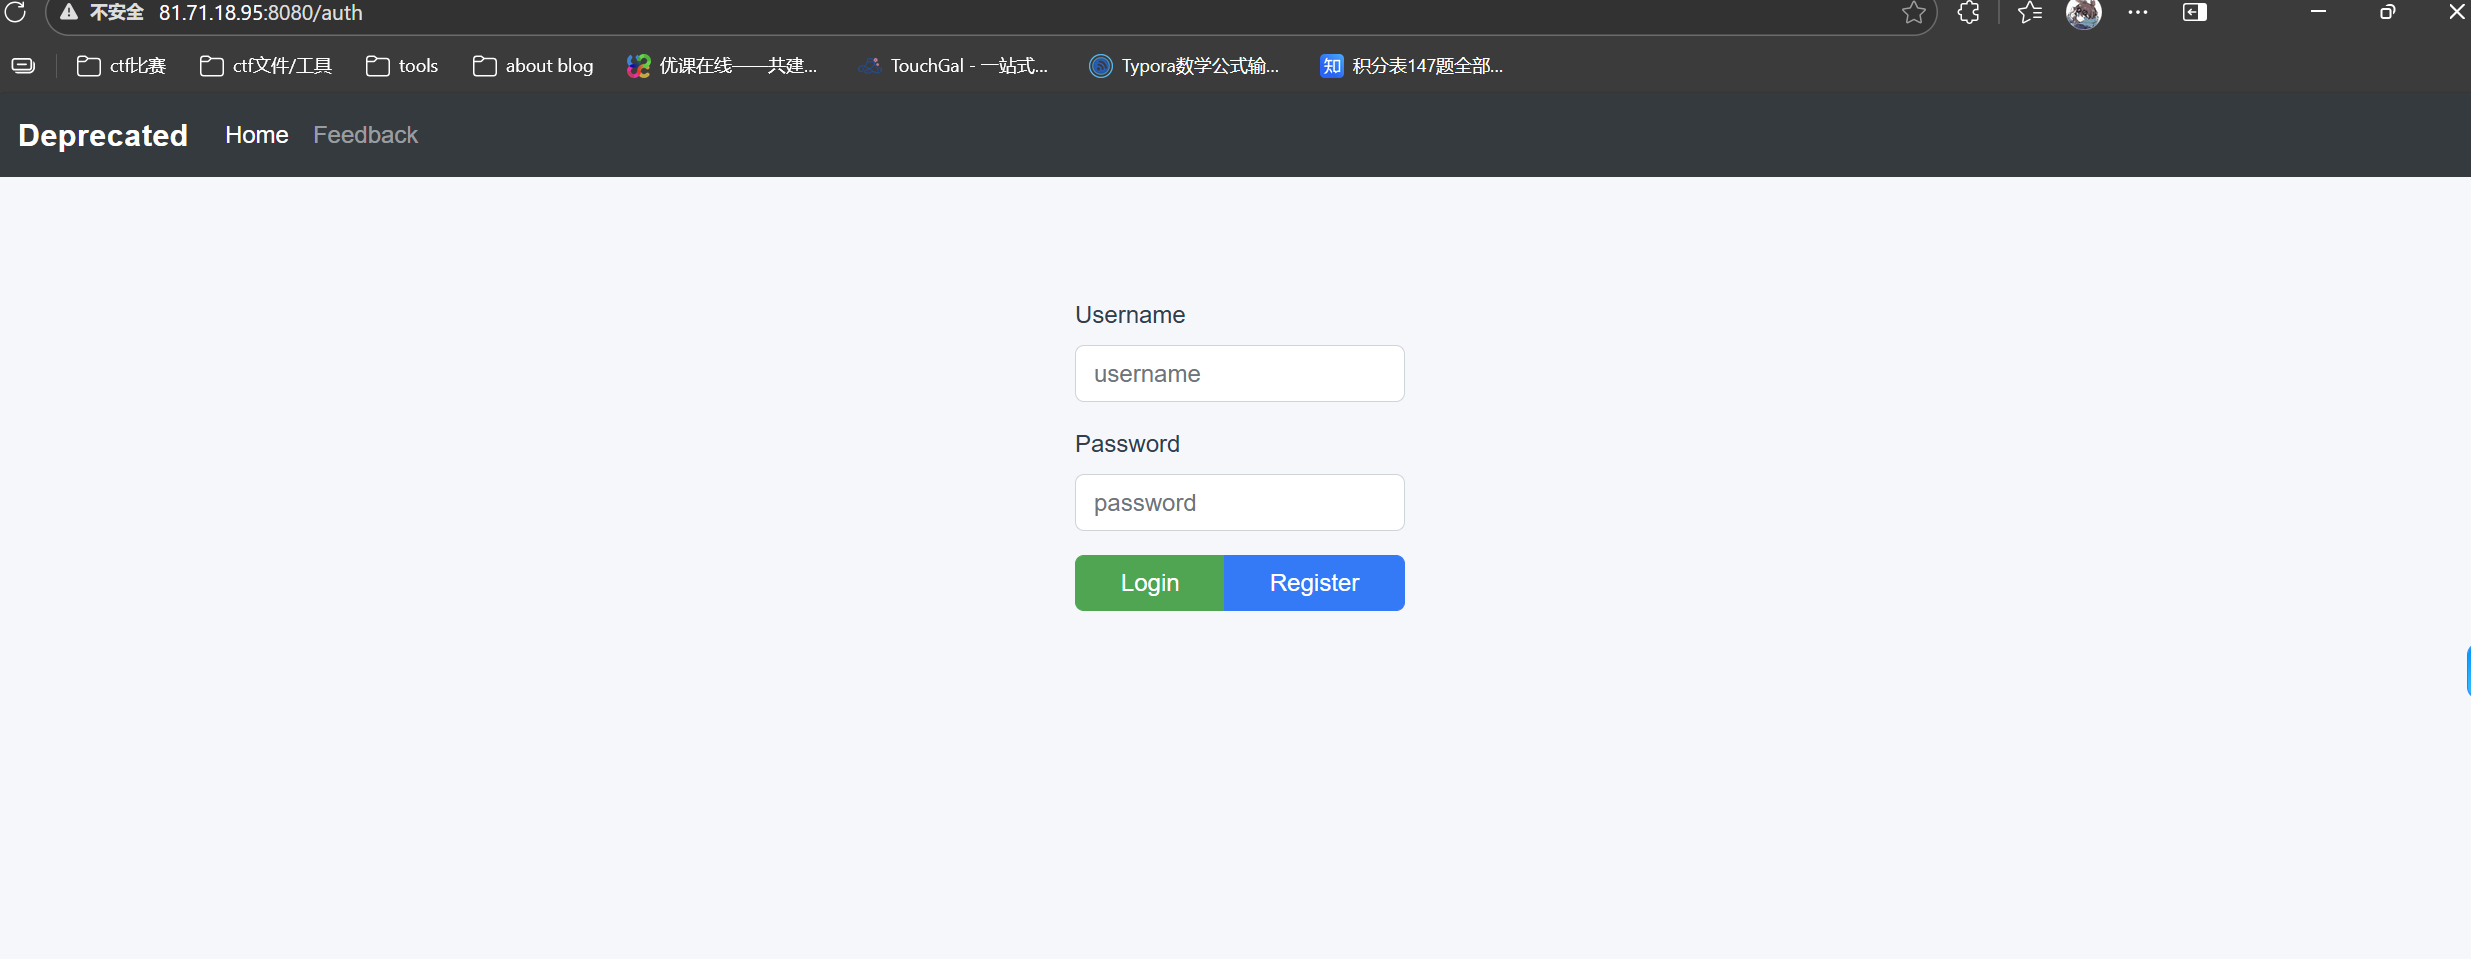Image resolution: width=2471 pixels, height=959 pixels.
Task: Click the green Login button
Action: (1150, 583)
